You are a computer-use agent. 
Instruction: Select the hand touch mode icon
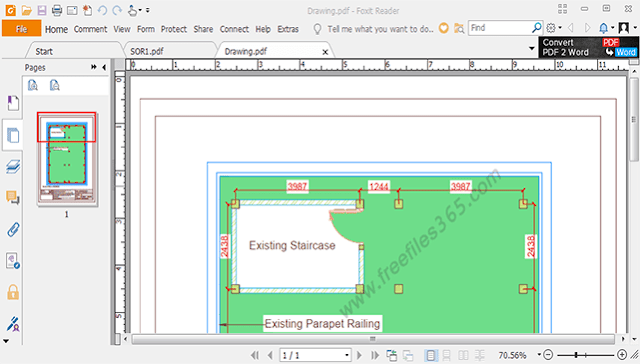pos(132,10)
